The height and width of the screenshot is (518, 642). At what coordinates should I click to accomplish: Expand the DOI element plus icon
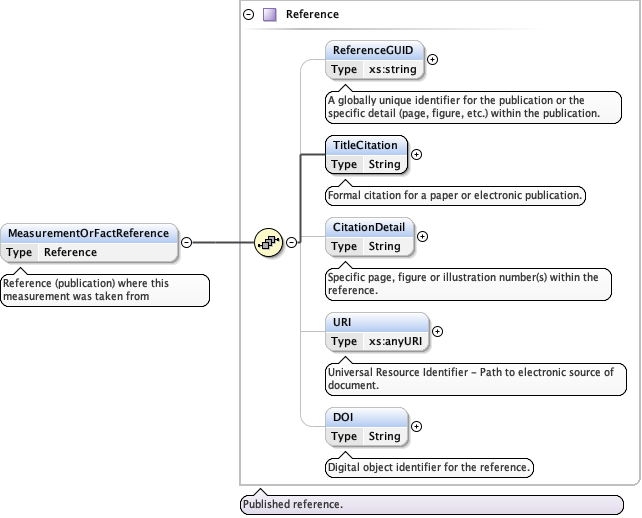click(416, 426)
